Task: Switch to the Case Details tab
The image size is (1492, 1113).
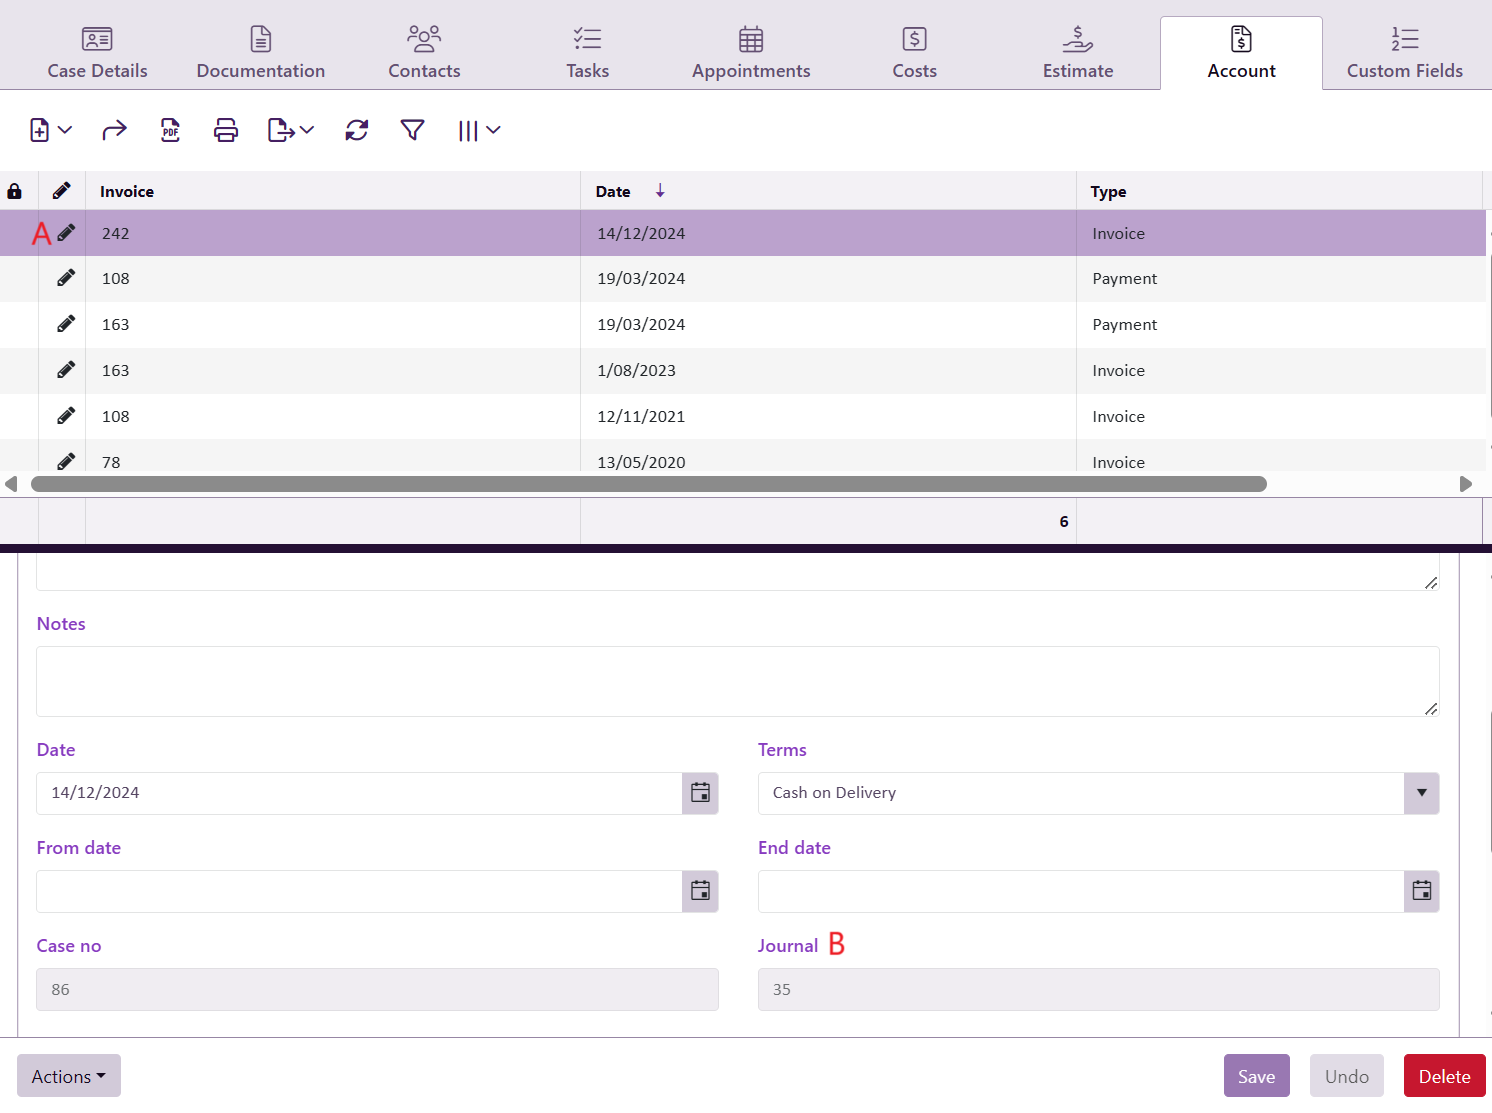Action: 97,54
